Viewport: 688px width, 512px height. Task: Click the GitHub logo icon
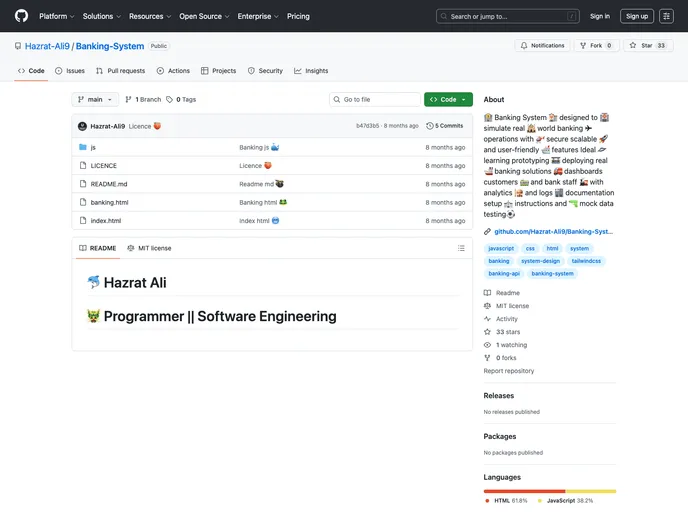tap(21, 16)
